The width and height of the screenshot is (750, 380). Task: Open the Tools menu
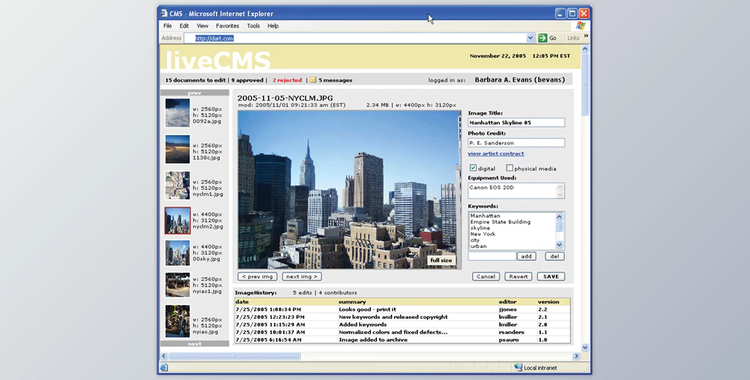coord(254,26)
